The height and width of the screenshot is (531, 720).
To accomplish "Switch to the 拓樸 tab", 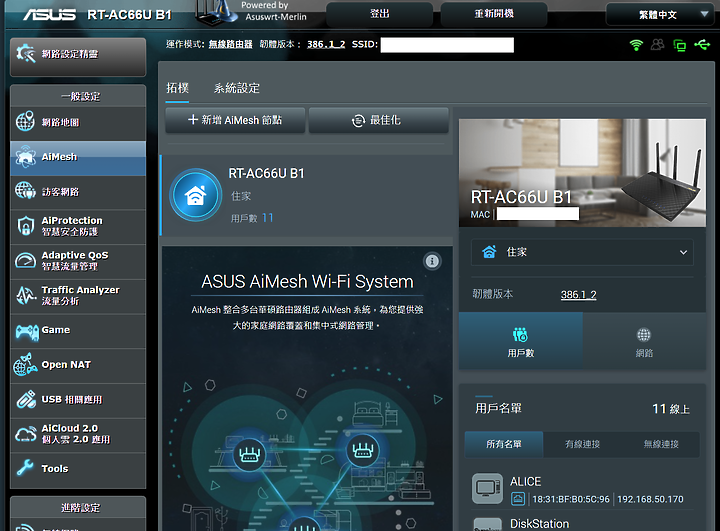I will point(177,88).
